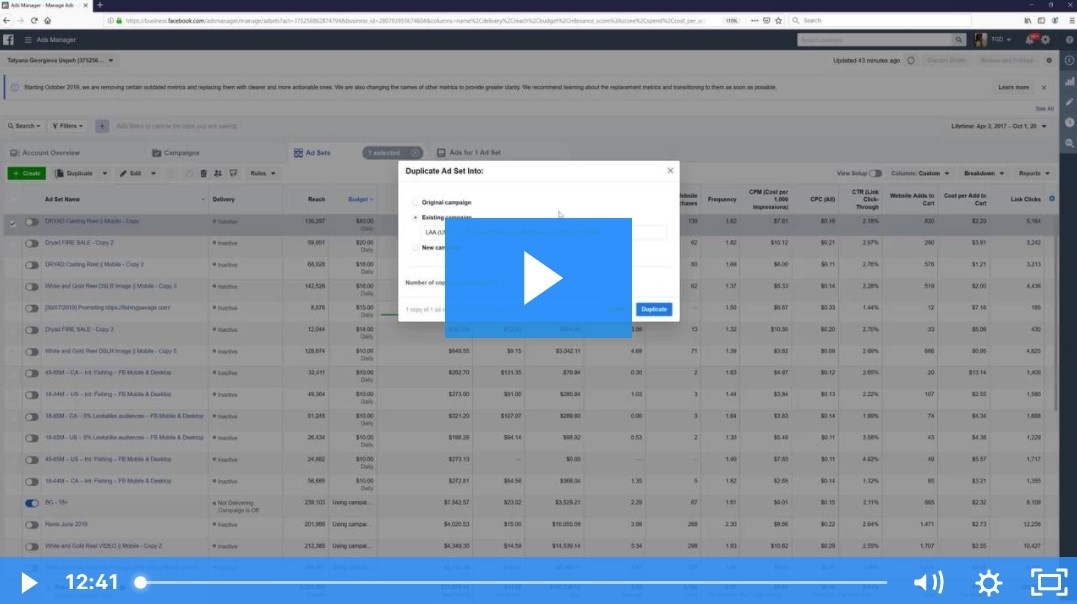Click the browser home button
The height and width of the screenshot is (604, 1077).
pos(47,21)
